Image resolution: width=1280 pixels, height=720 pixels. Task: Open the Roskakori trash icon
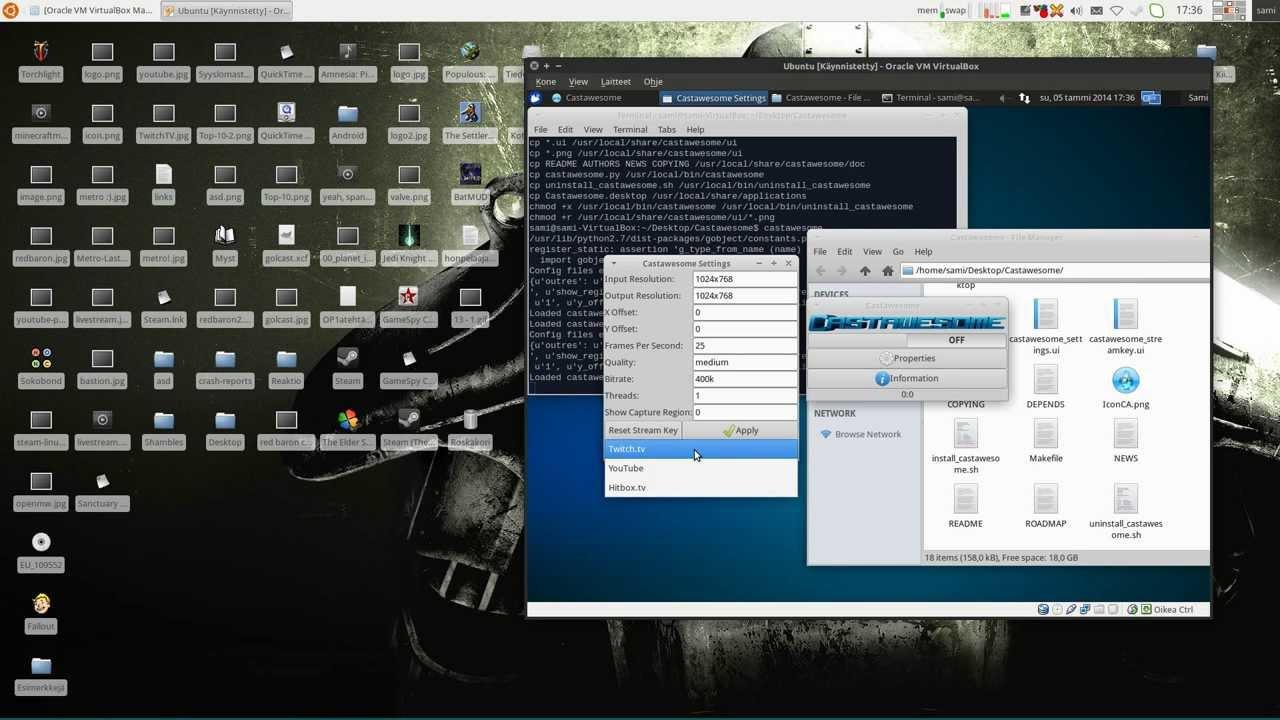[x=470, y=420]
